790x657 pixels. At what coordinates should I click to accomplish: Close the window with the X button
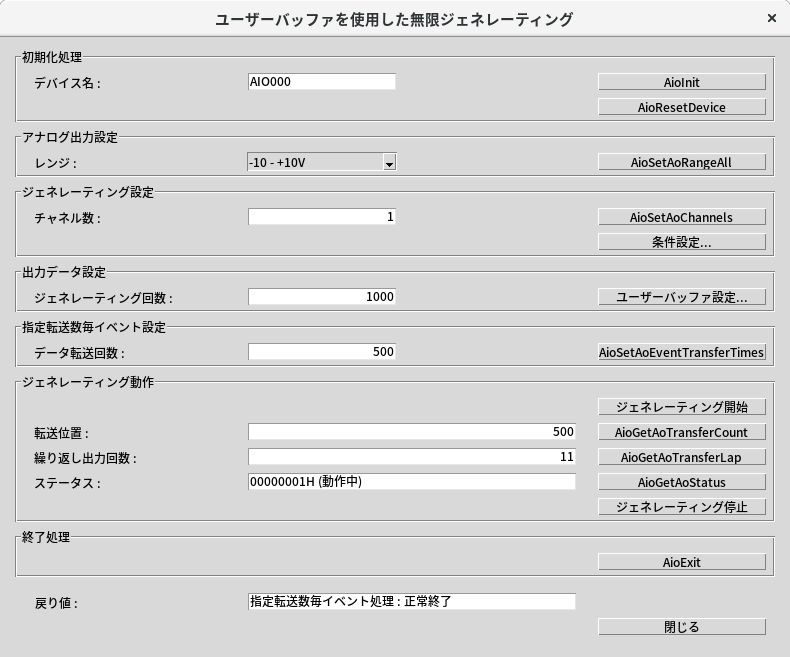[771, 19]
